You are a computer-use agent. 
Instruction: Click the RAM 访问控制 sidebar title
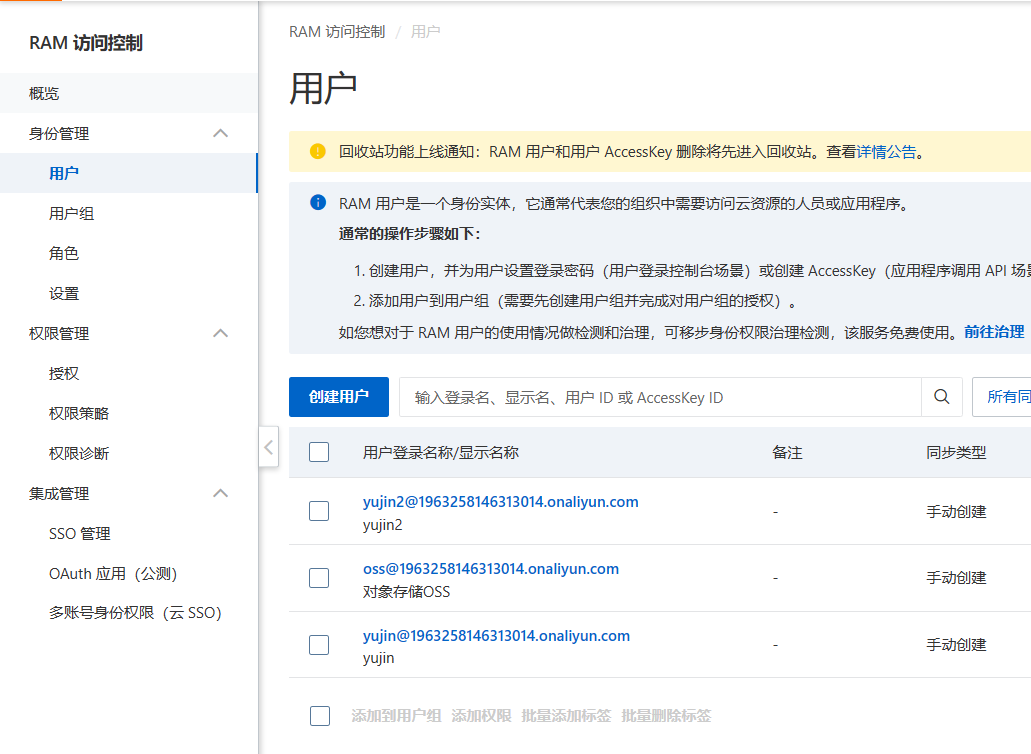85,43
